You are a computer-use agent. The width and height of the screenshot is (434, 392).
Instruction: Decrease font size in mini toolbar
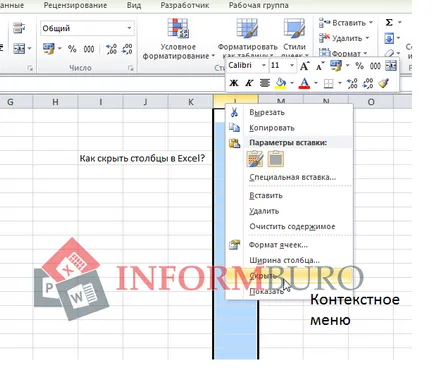320,66
